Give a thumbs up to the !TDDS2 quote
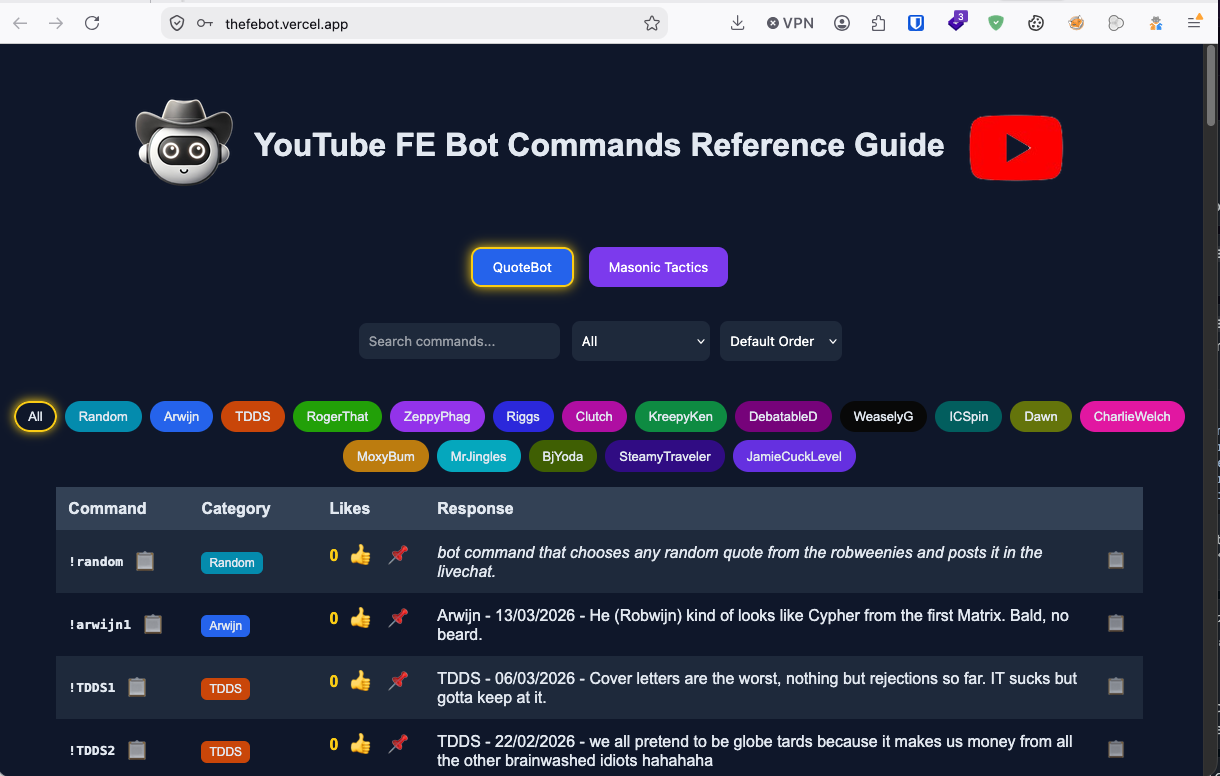Image resolution: width=1220 pixels, height=776 pixels. (360, 744)
